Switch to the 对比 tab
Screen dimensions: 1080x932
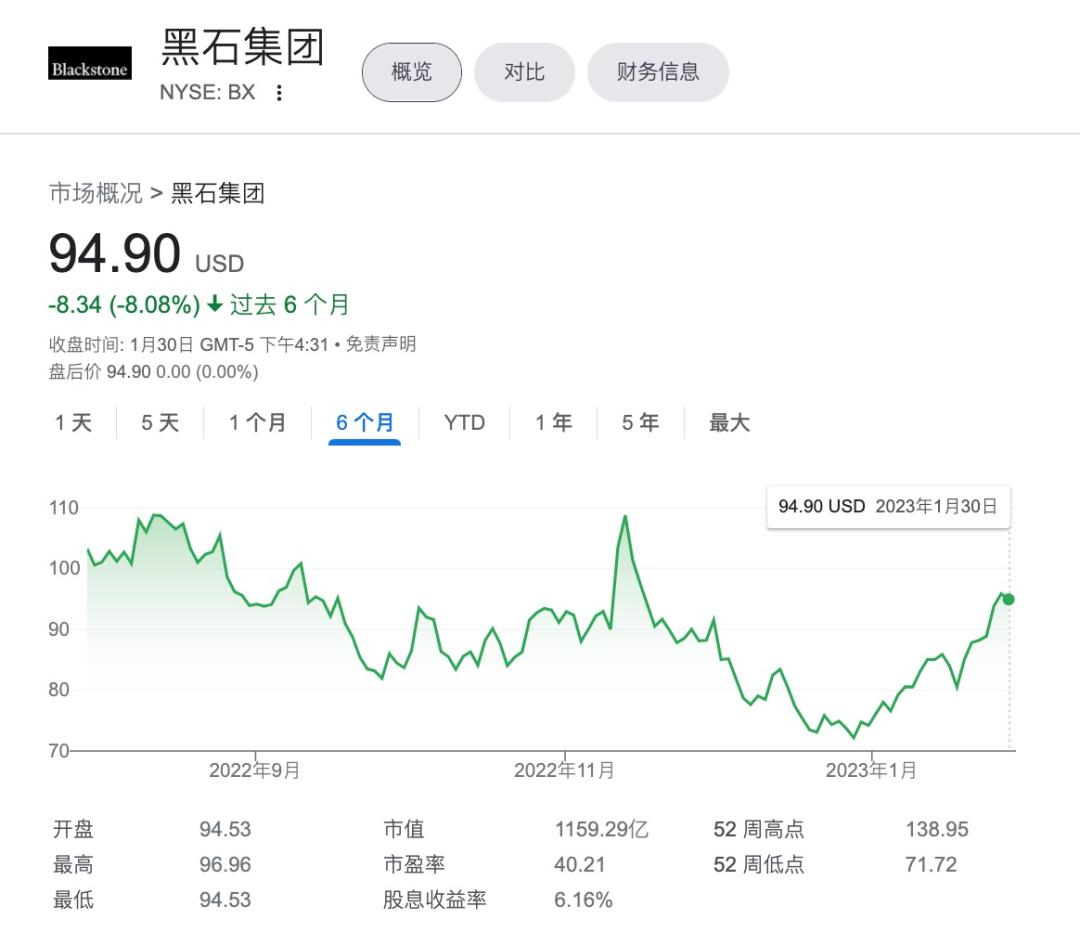pyautogui.click(x=524, y=71)
